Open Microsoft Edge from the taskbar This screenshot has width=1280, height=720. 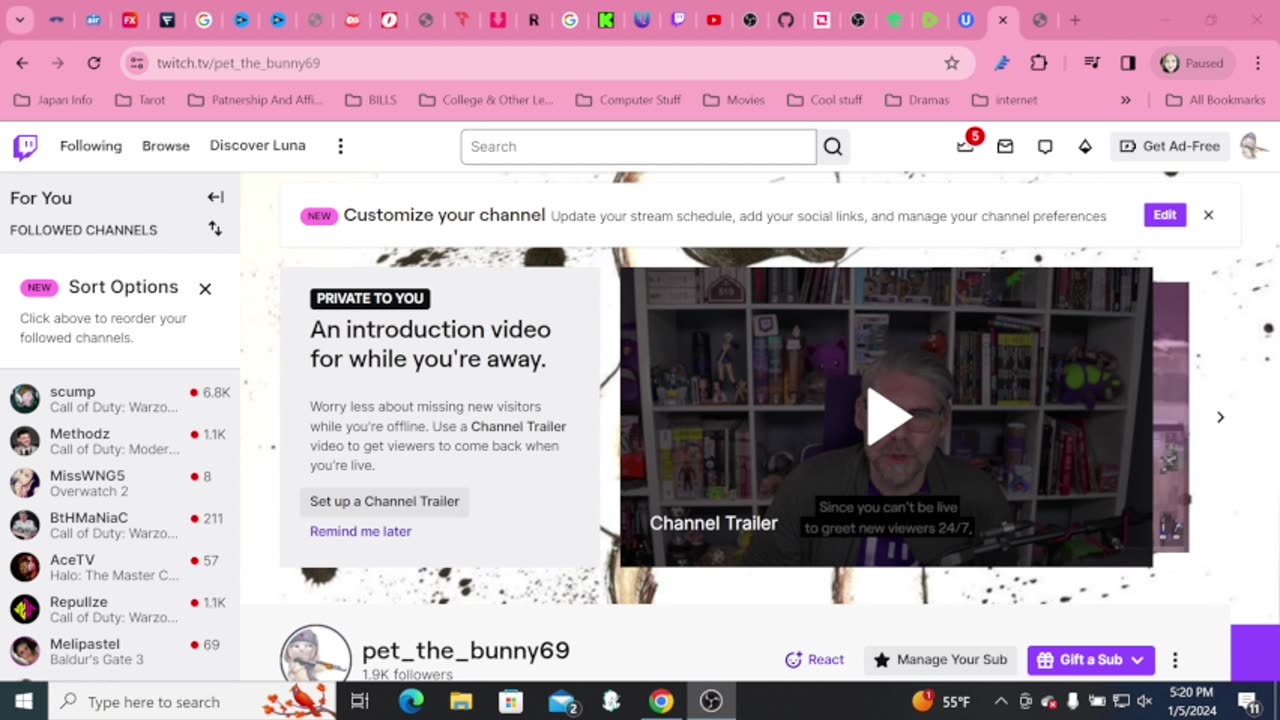(411, 702)
